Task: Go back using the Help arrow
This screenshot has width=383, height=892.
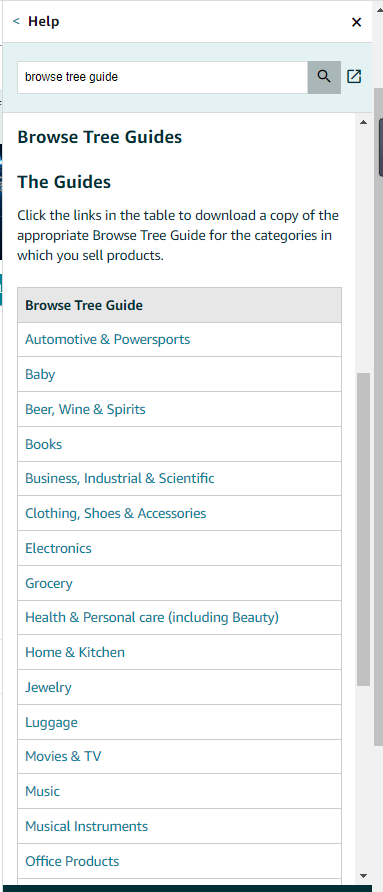Action: 16,22
